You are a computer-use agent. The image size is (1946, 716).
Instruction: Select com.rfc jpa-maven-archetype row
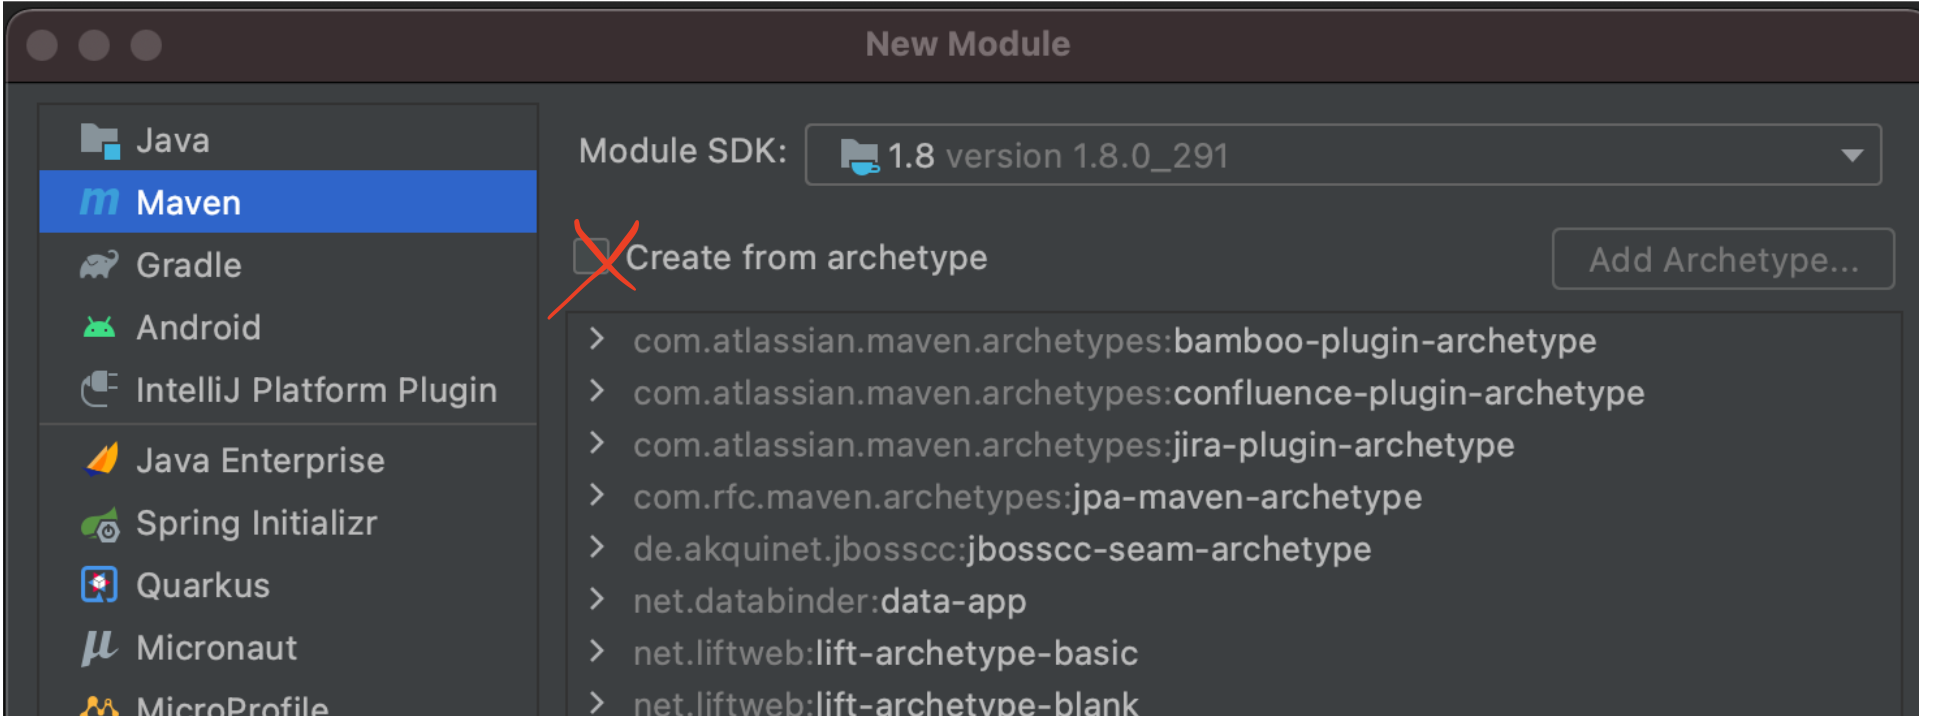click(x=1235, y=496)
